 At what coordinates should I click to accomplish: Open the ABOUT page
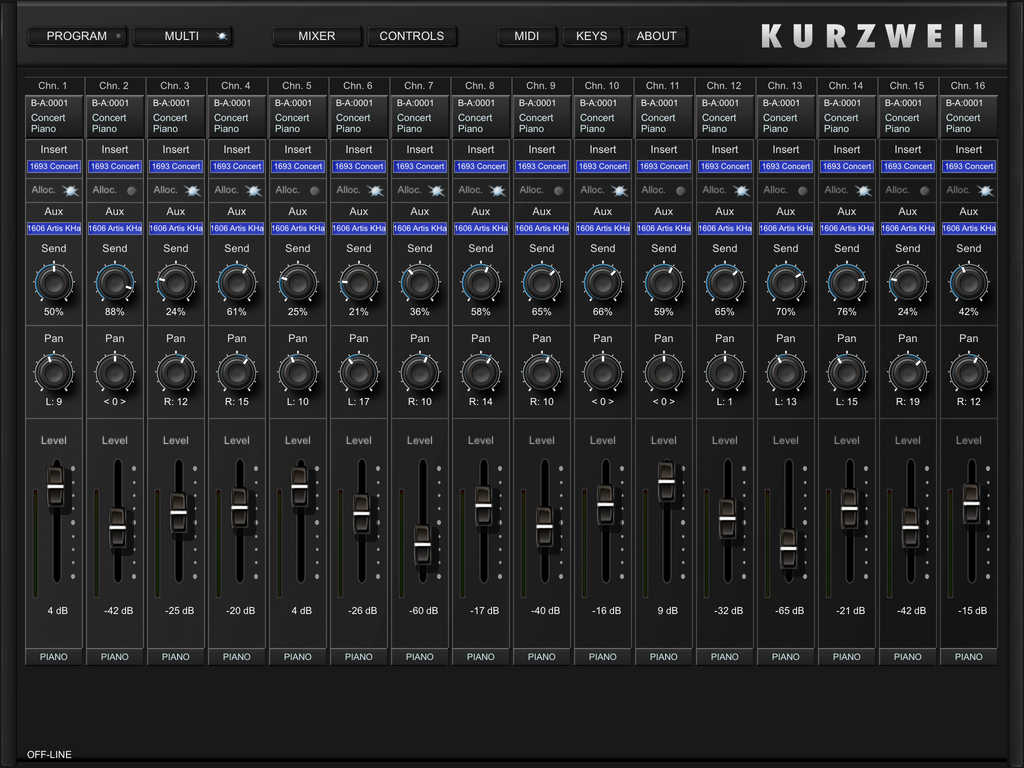click(657, 36)
